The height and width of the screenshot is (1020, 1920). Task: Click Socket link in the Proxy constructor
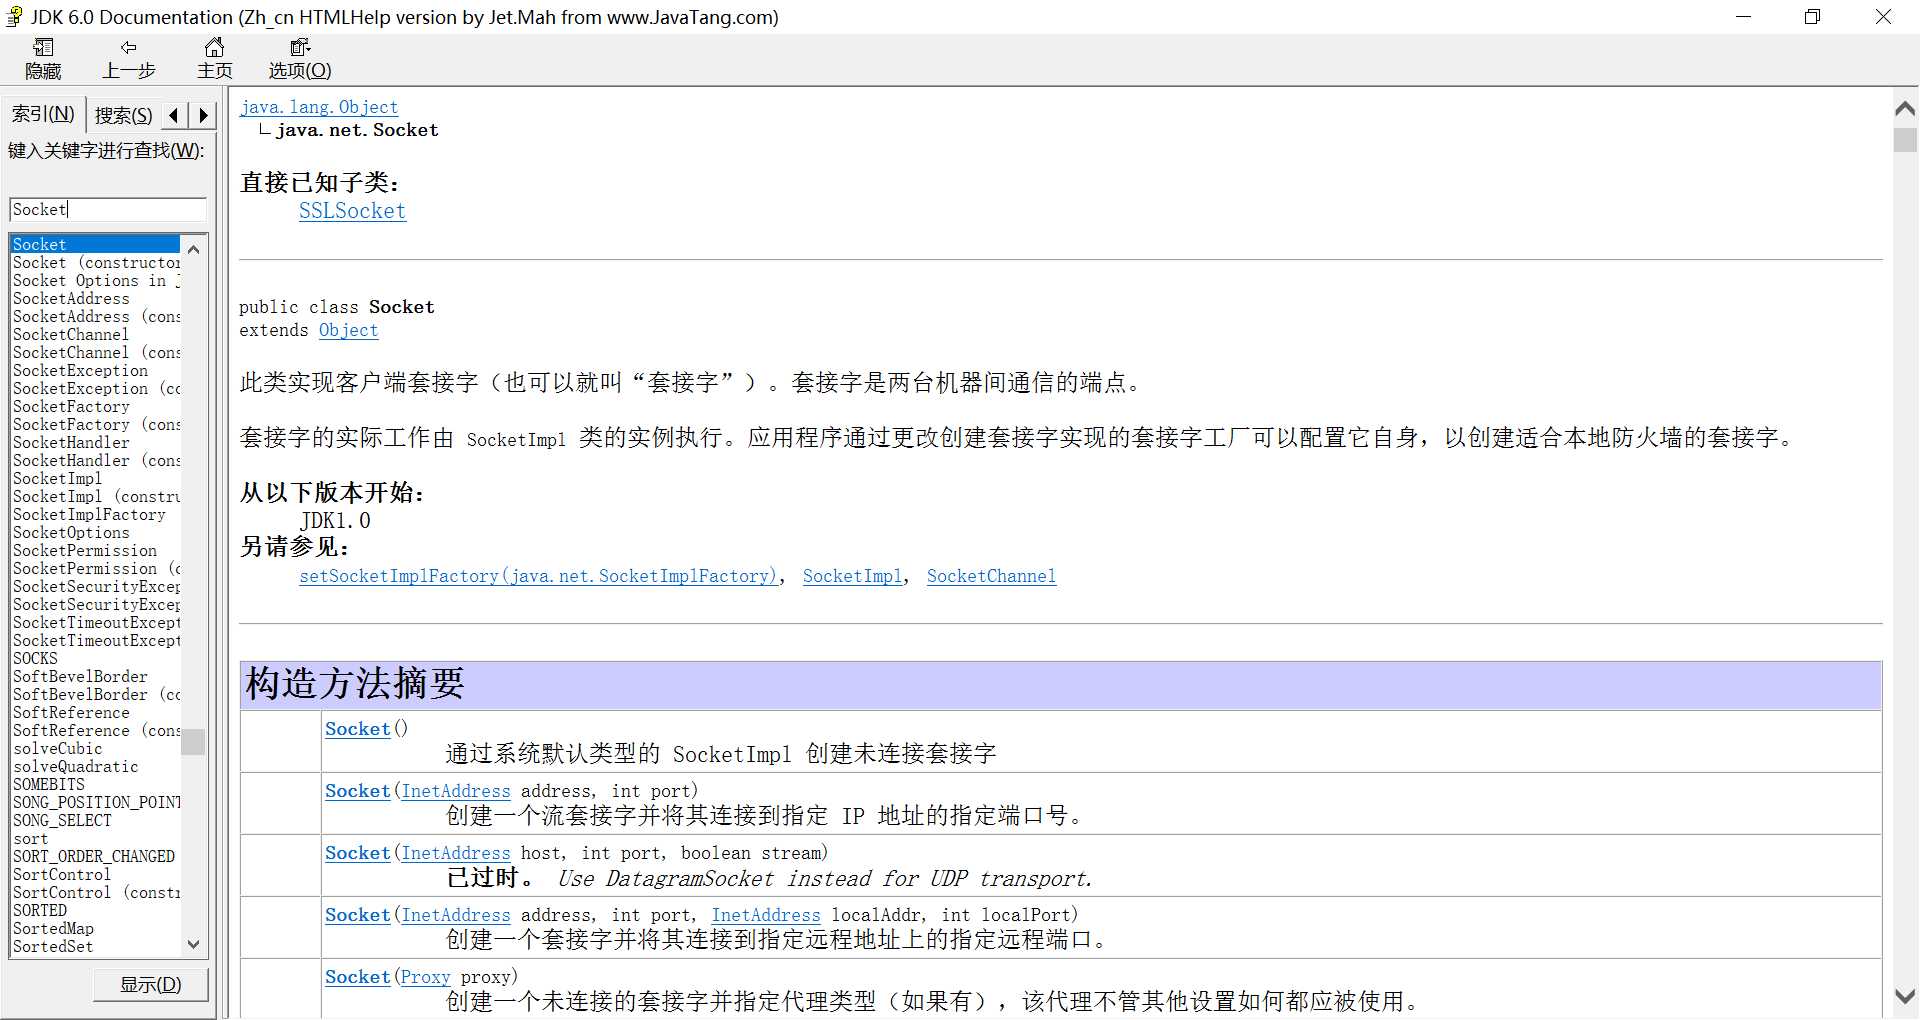357,977
